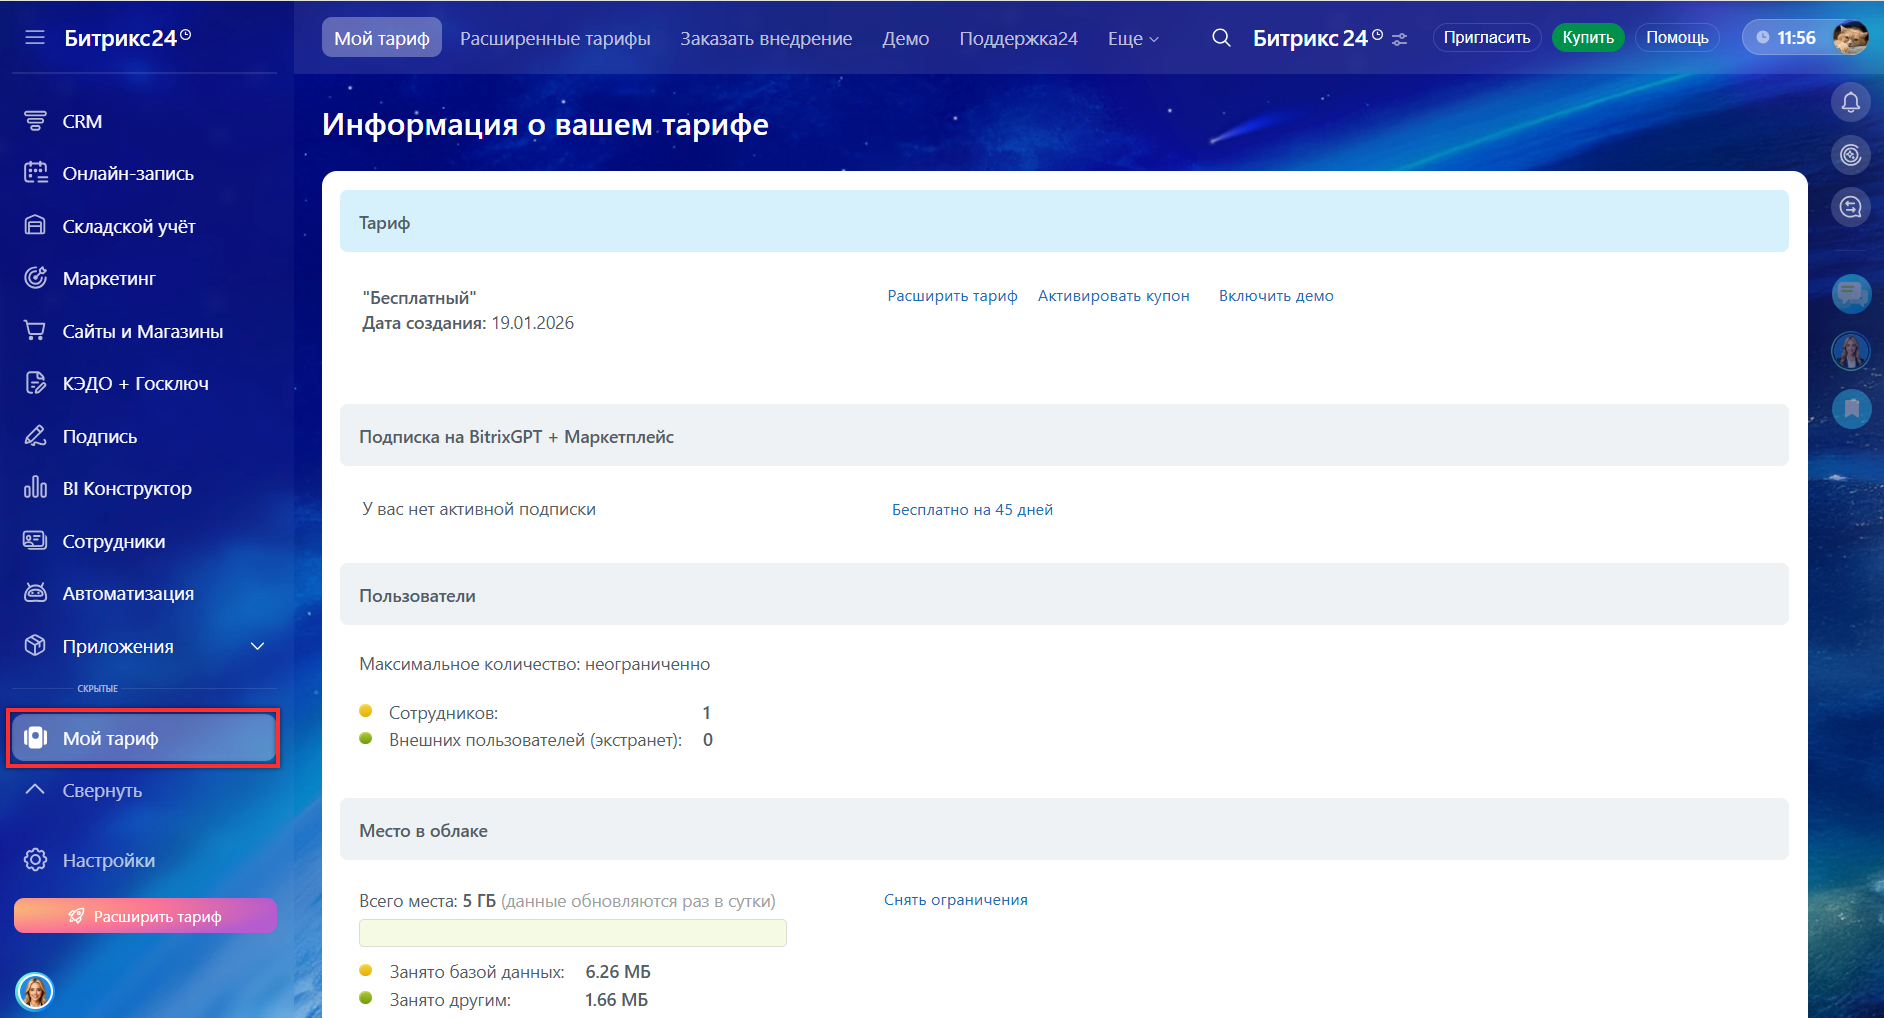Image resolution: width=1884 pixels, height=1018 pixels.
Task: Collapse the sidebar with Свернуть
Action: [x=101, y=790]
